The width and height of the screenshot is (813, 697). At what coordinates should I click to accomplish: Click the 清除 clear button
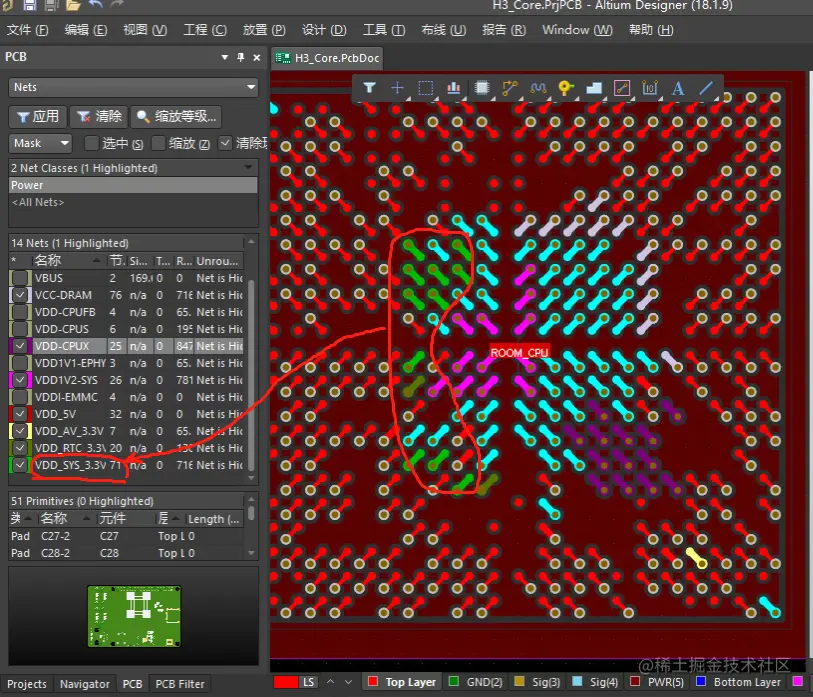click(99, 116)
